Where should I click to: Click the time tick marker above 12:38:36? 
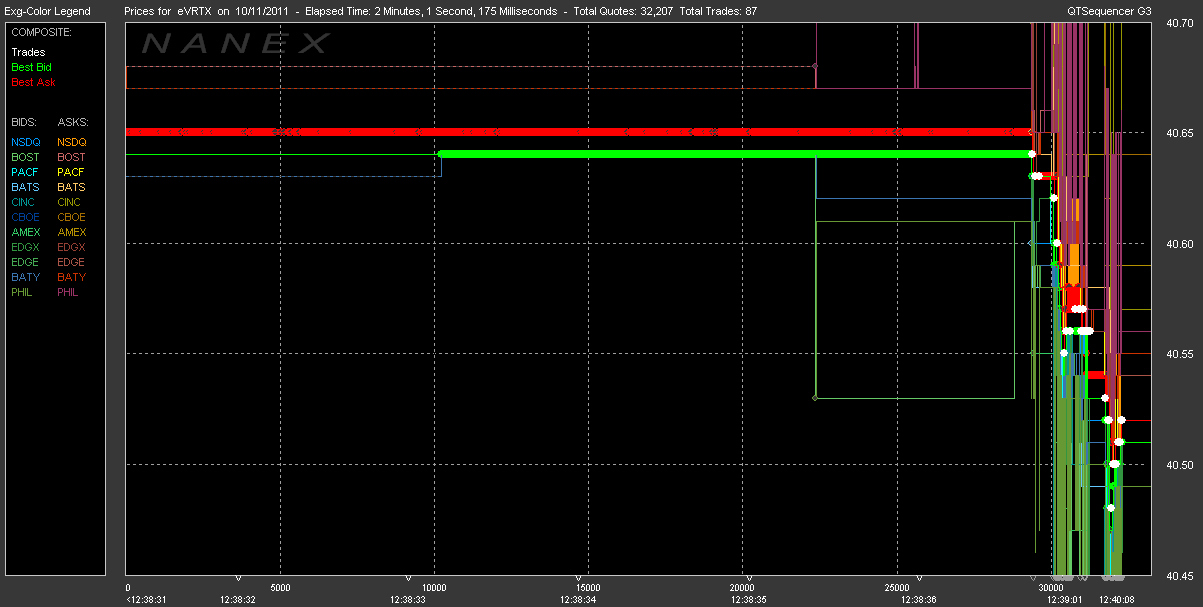click(x=920, y=578)
